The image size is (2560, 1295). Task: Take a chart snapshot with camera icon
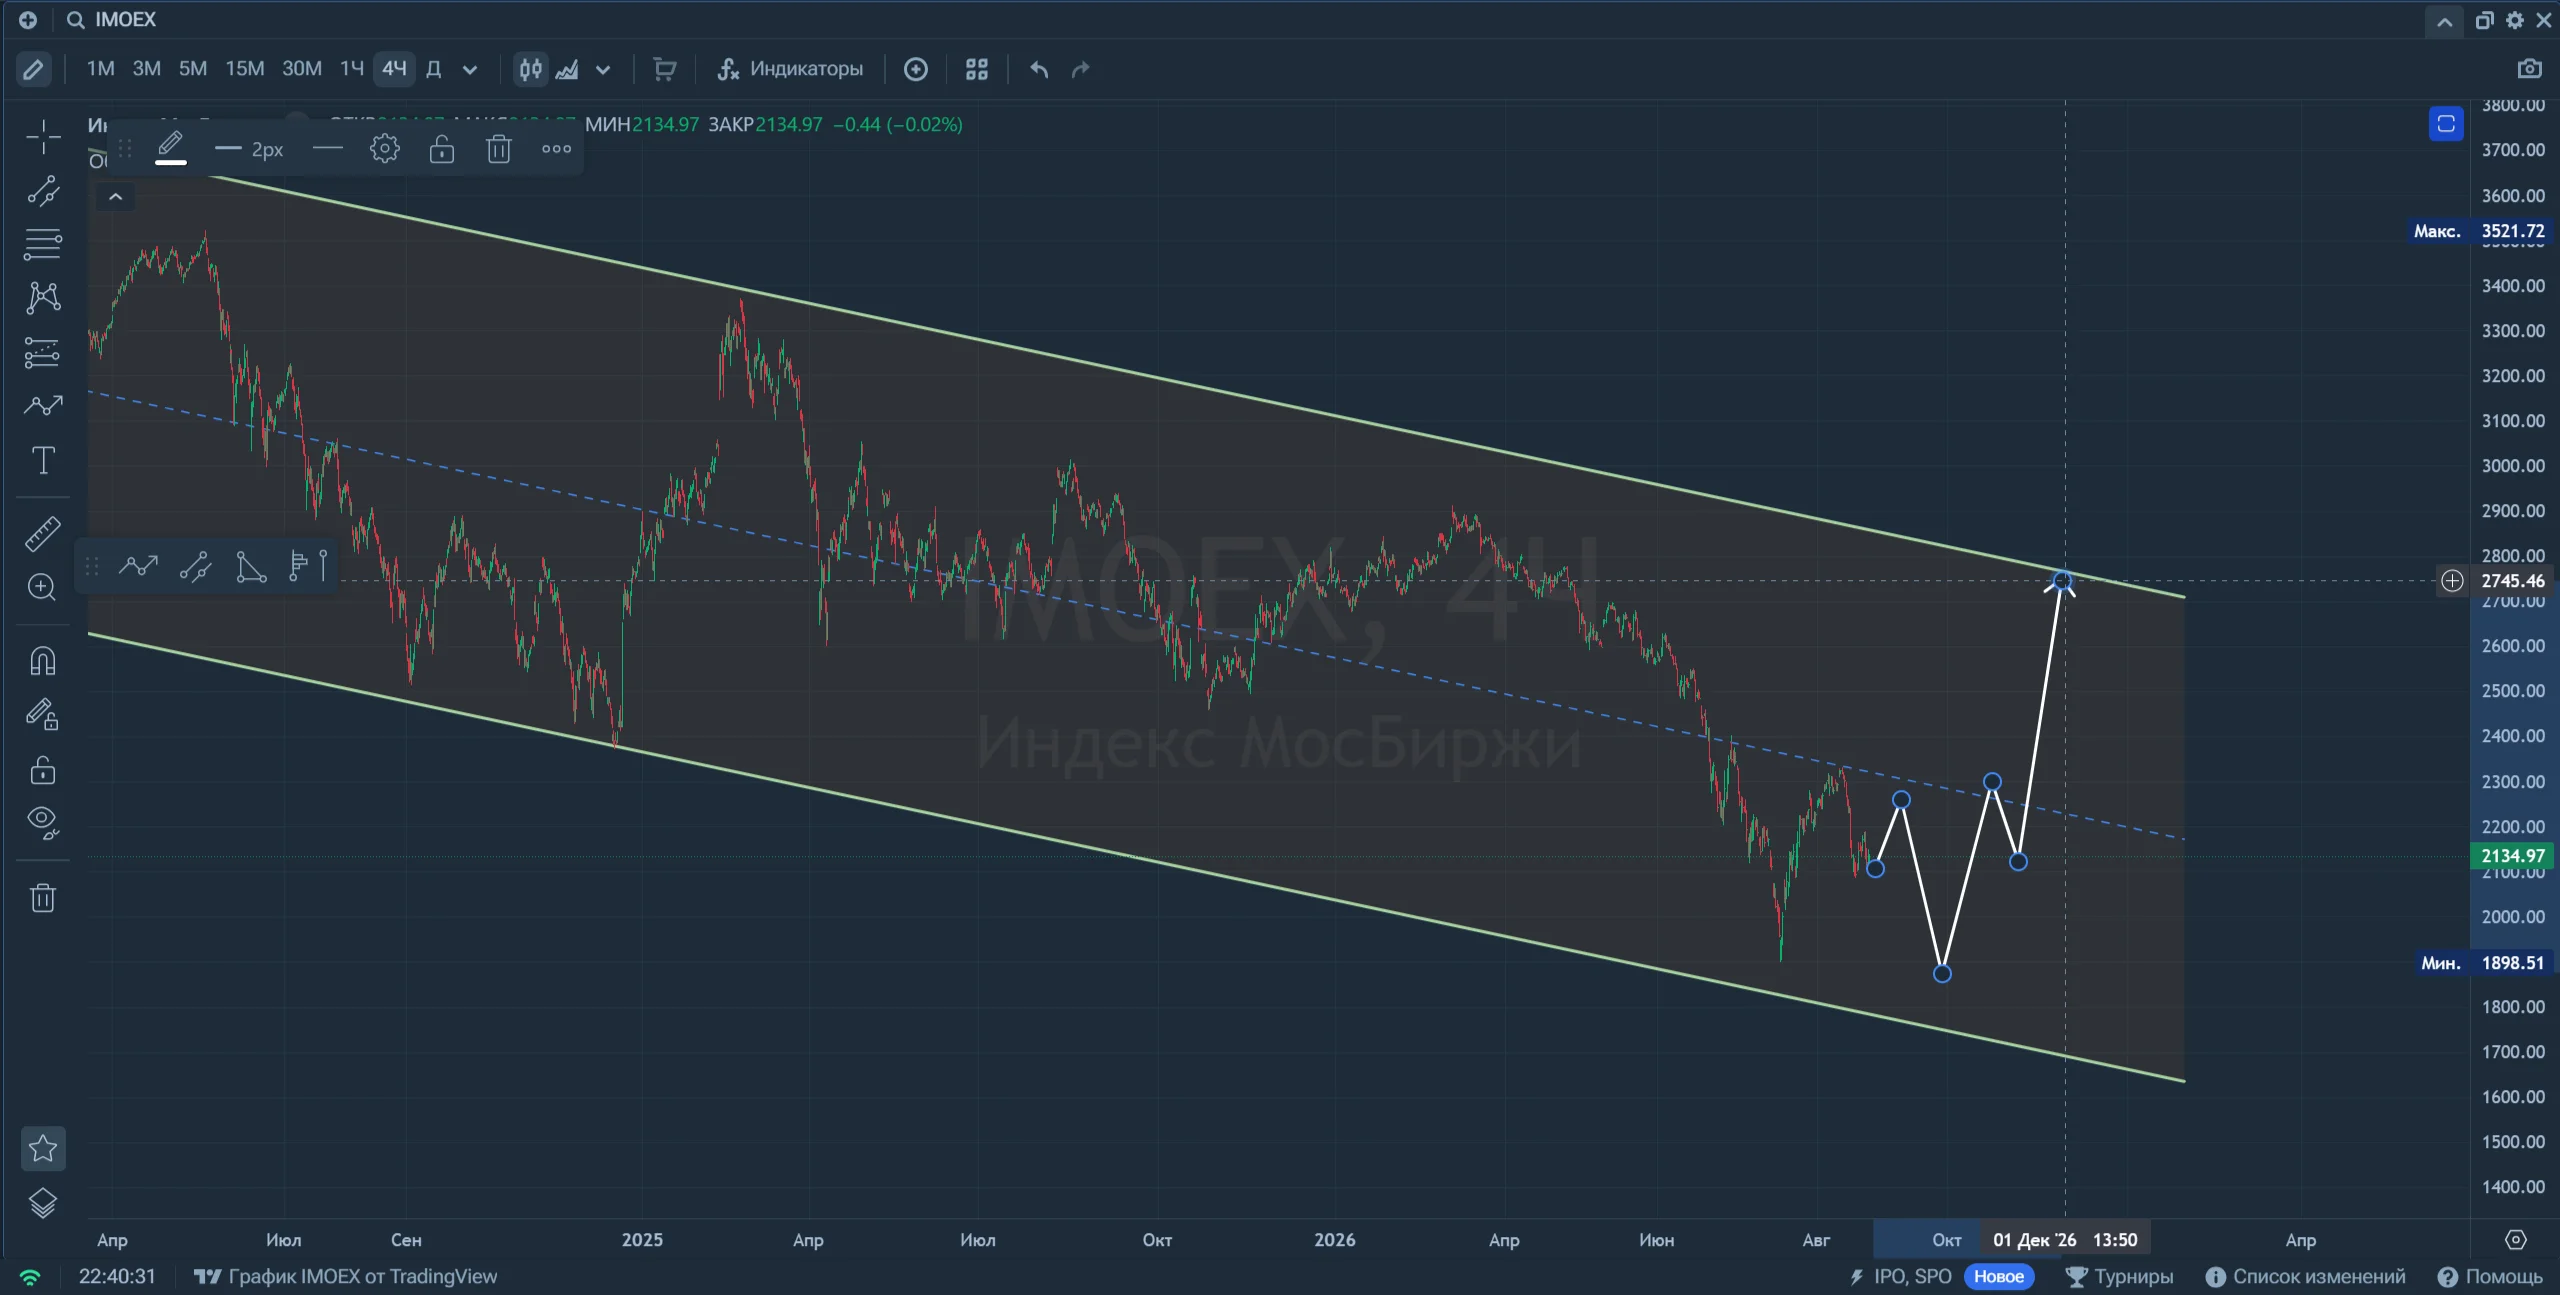pos(2529,69)
